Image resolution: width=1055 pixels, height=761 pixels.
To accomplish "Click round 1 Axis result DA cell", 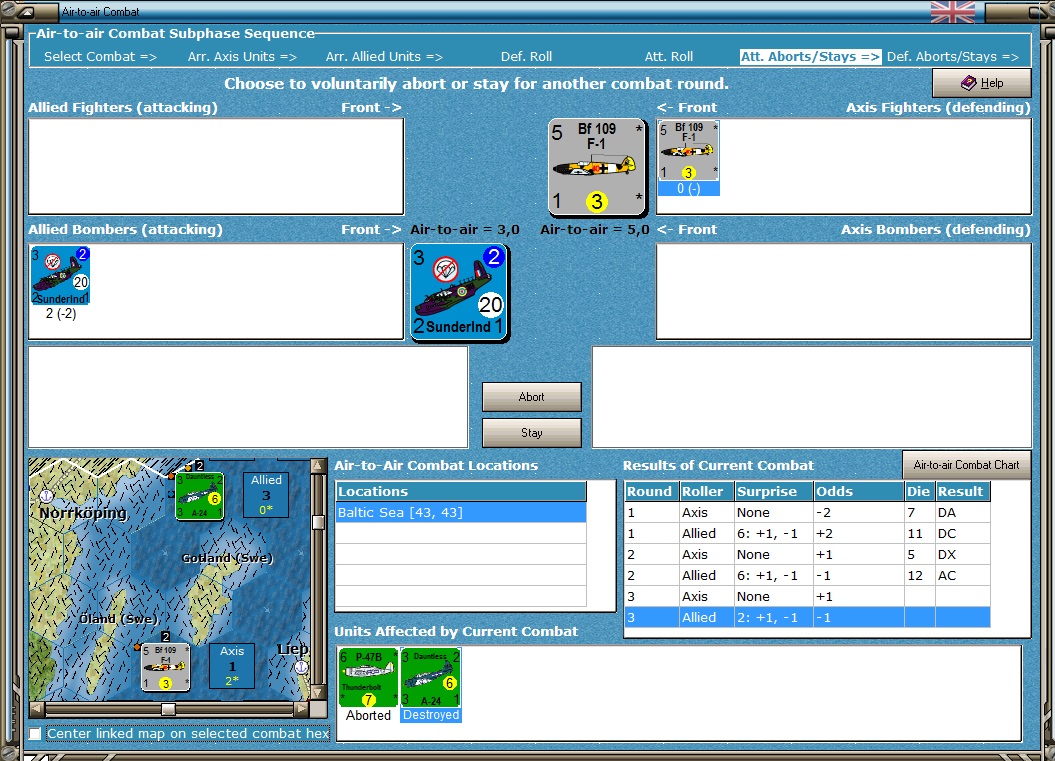I will [x=962, y=513].
